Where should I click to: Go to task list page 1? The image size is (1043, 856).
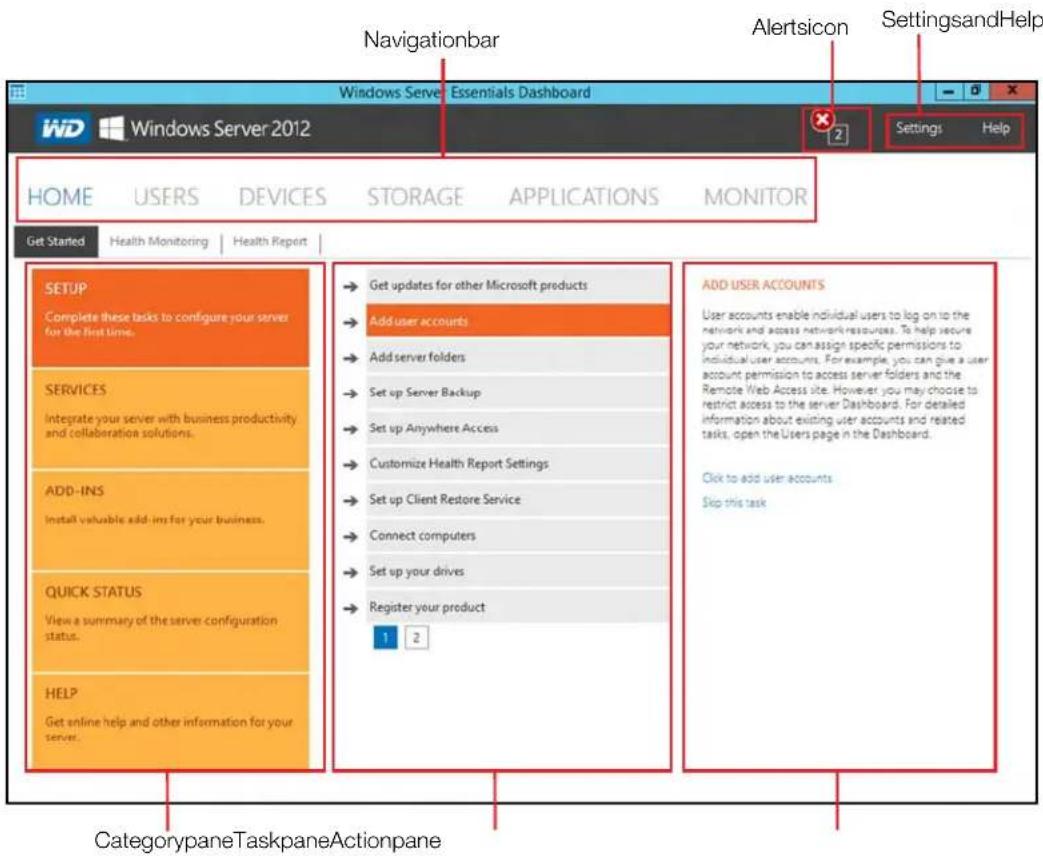tap(385, 638)
